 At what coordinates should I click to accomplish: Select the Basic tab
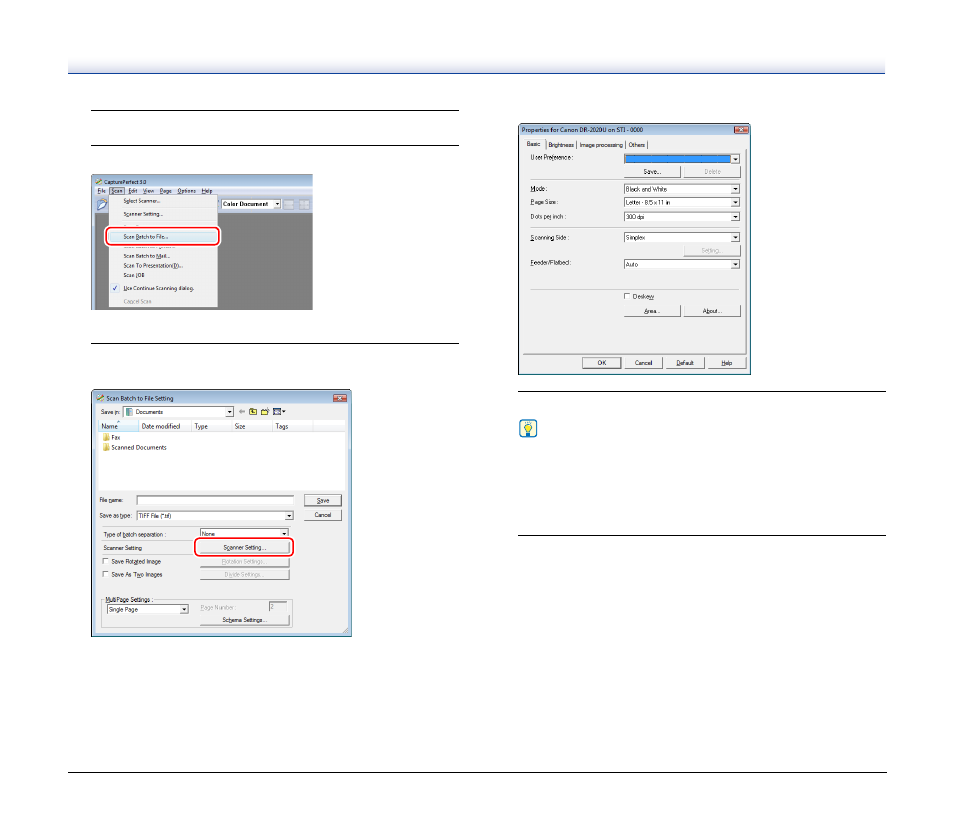click(x=534, y=144)
